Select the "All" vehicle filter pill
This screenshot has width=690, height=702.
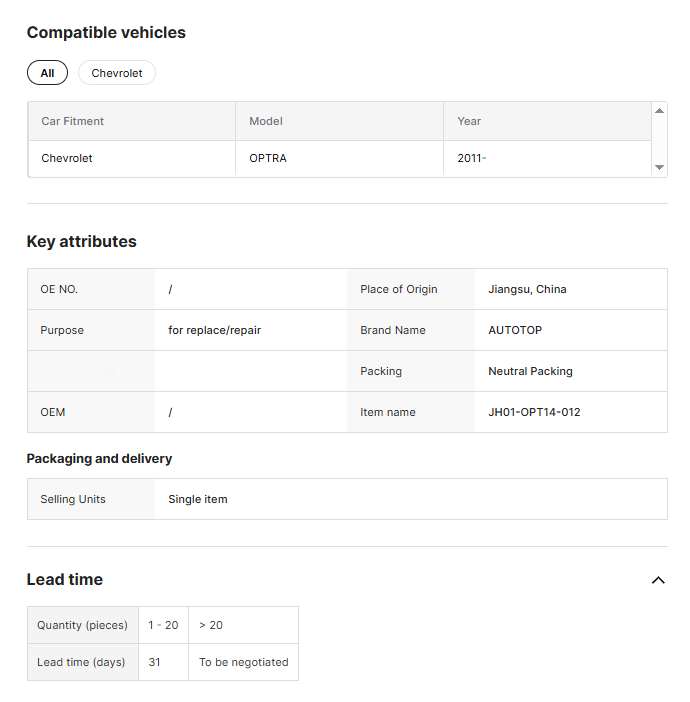click(47, 73)
